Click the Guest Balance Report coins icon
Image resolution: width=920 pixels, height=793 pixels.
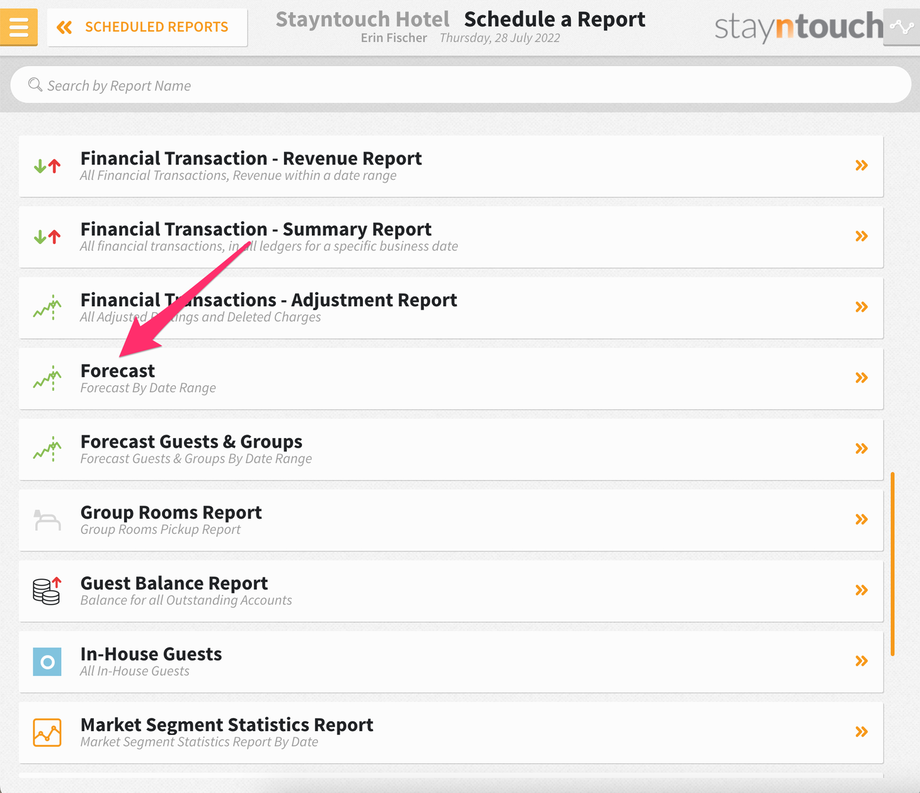click(47, 591)
